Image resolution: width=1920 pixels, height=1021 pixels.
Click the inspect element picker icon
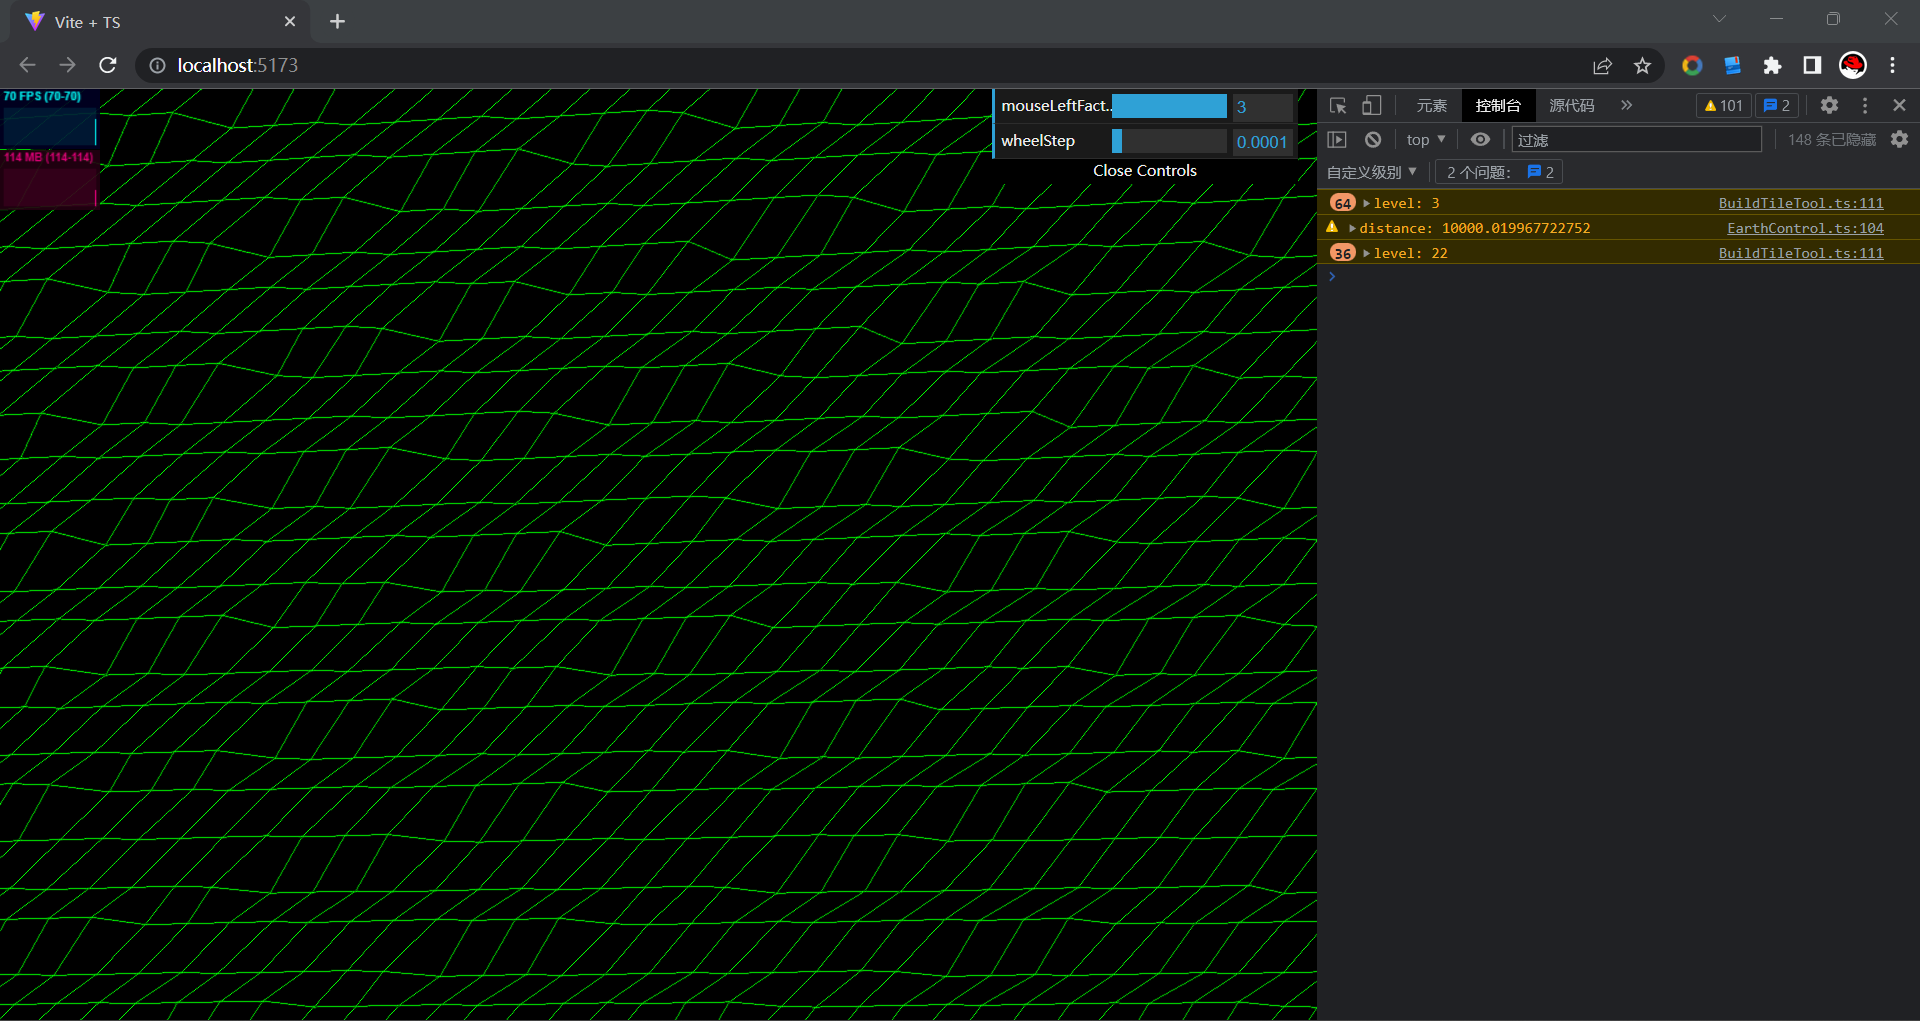1338,105
